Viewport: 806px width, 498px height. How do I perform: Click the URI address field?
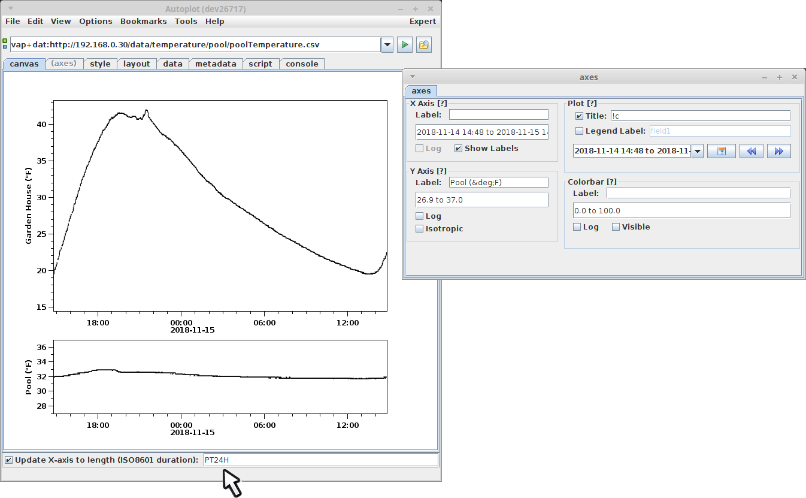pyautogui.click(x=195, y=45)
